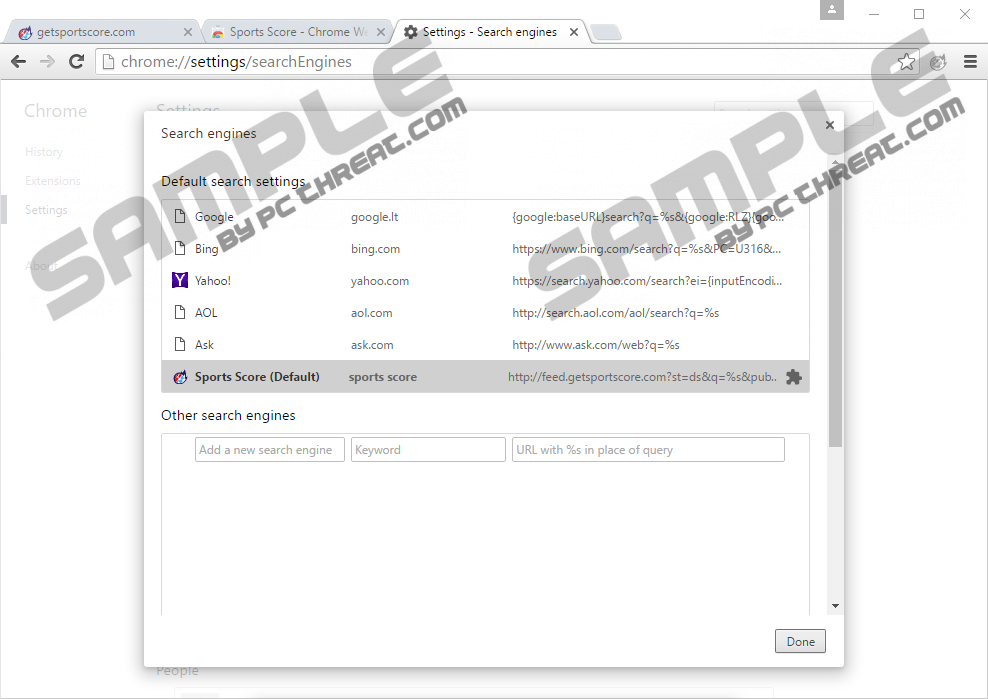This screenshot has height=699, width=988.
Task: Close the Search engines dialog with X
Action: click(x=830, y=125)
